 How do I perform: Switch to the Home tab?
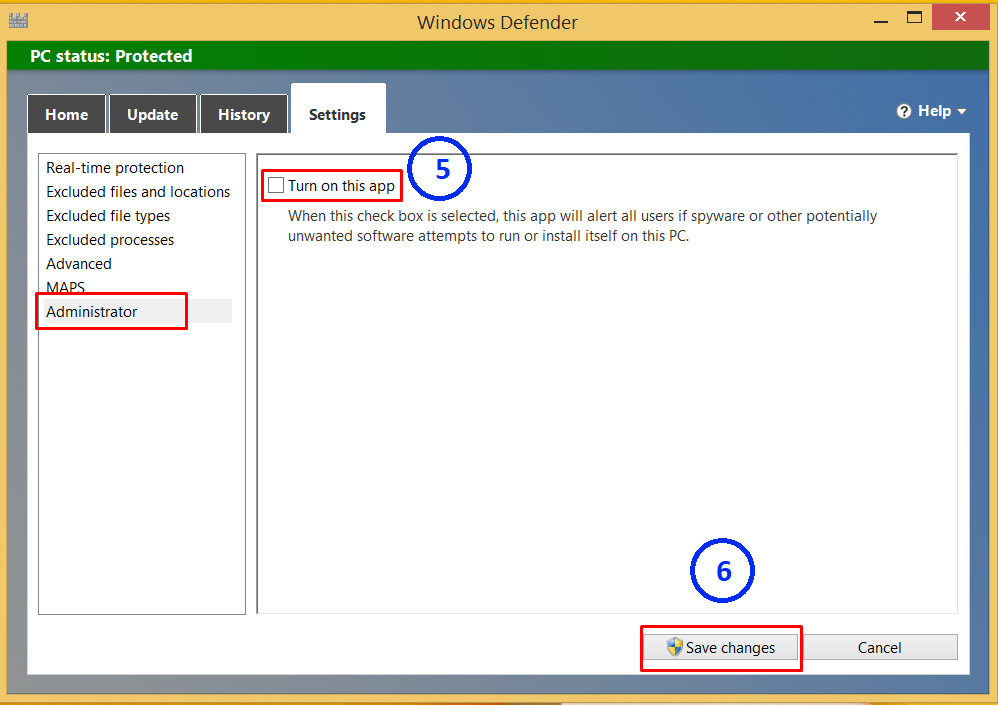(66, 114)
